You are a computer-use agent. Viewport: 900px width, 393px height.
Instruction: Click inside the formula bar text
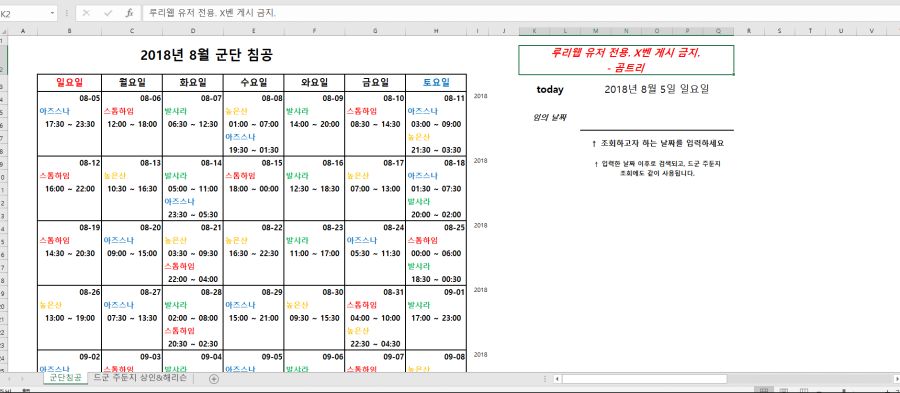click(x=212, y=13)
